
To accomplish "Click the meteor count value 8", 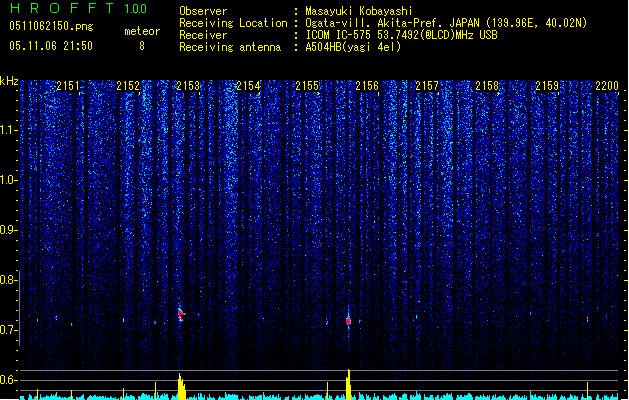I will pyautogui.click(x=142, y=46).
